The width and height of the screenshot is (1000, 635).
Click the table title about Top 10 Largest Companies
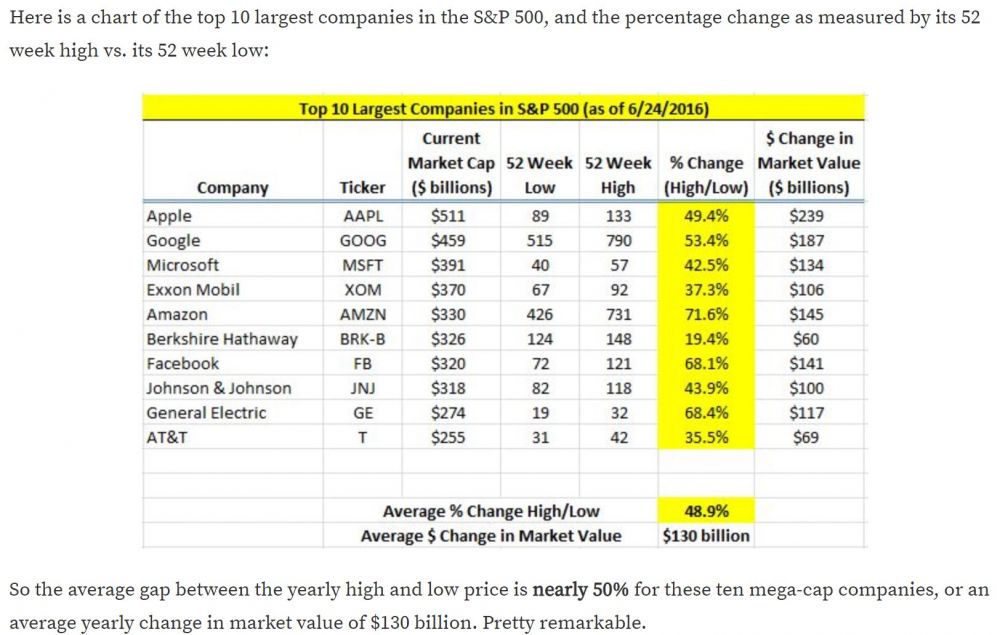click(511, 107)
